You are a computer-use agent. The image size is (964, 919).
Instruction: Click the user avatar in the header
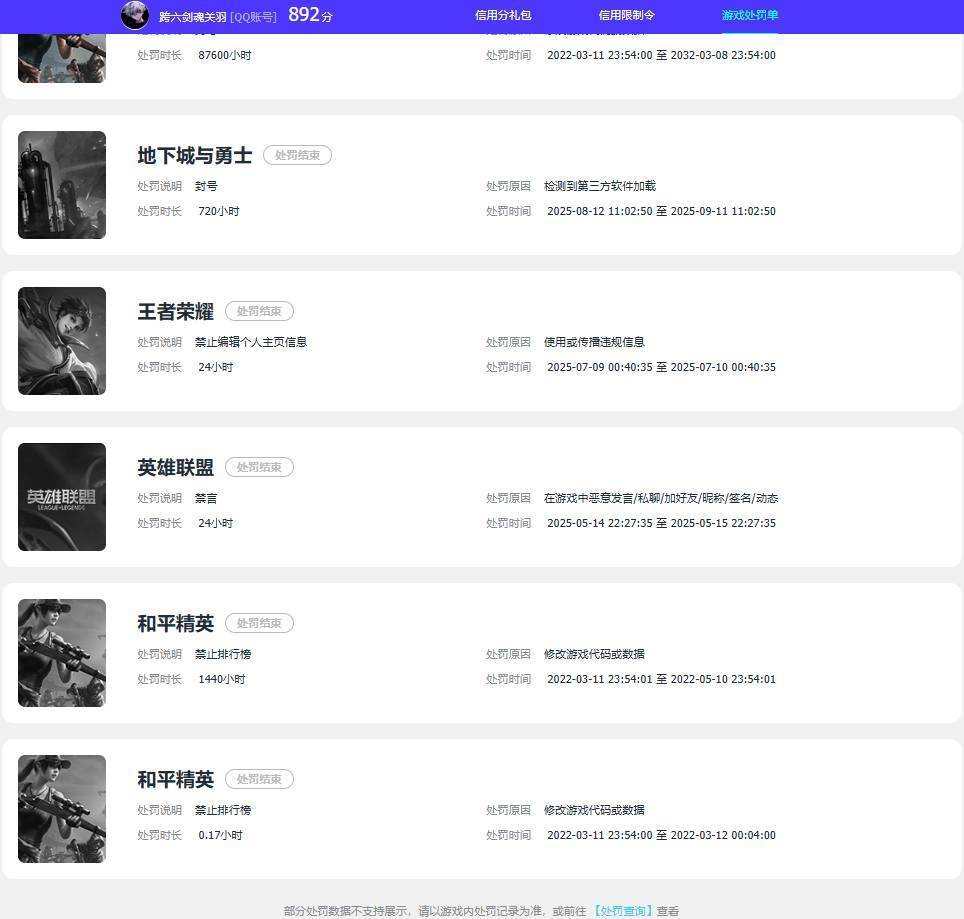[135, 15]
